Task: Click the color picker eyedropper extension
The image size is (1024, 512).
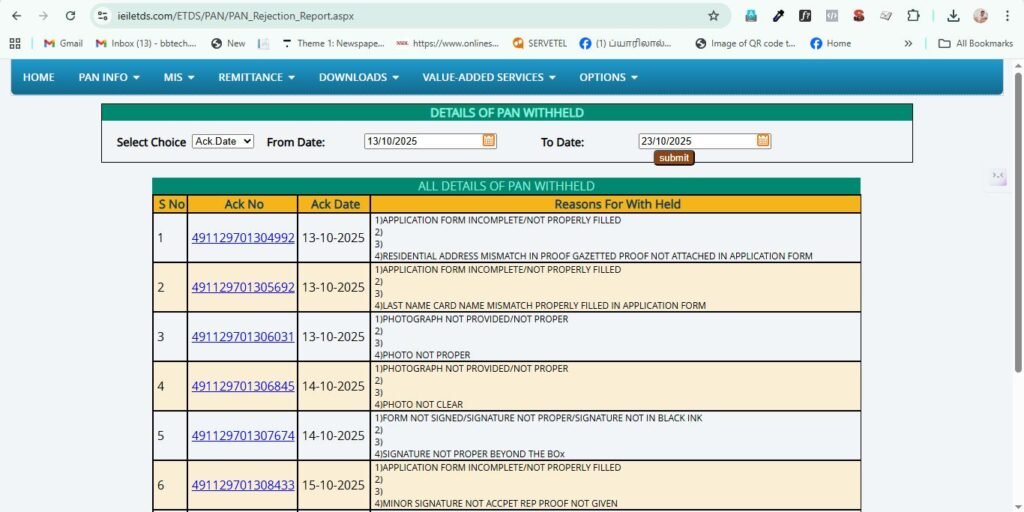Action: pyautogui.click(x=778, y=16)
